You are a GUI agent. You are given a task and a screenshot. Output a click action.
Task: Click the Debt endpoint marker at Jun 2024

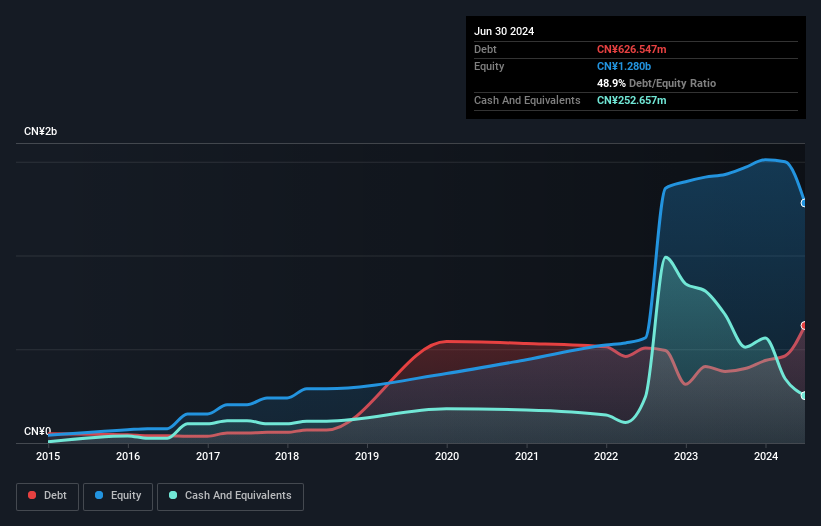[x=804, y=326]
